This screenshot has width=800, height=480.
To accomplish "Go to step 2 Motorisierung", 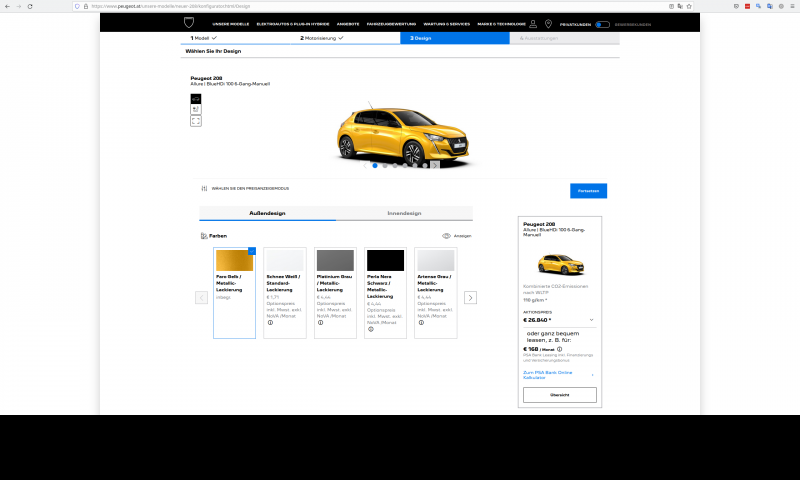I will pos(345,38).
